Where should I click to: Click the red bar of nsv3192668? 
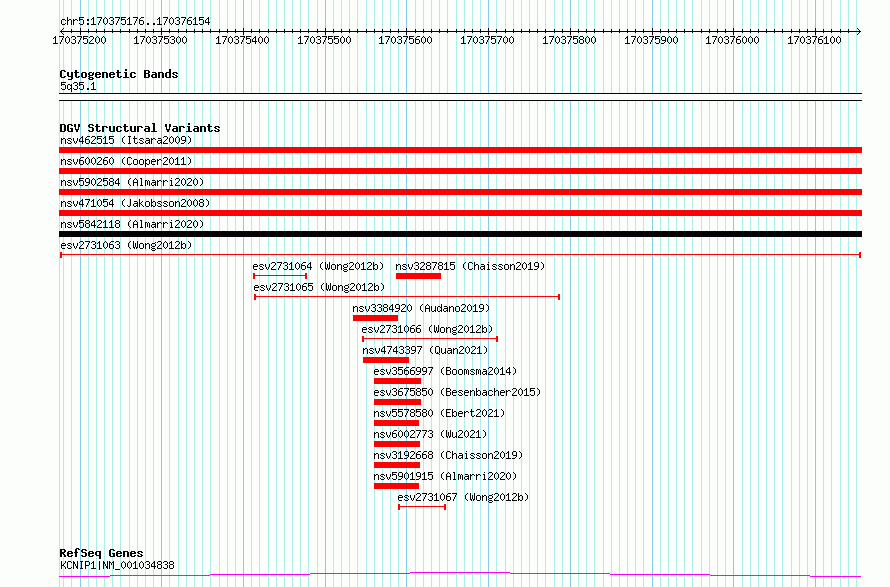coord(397,465)
